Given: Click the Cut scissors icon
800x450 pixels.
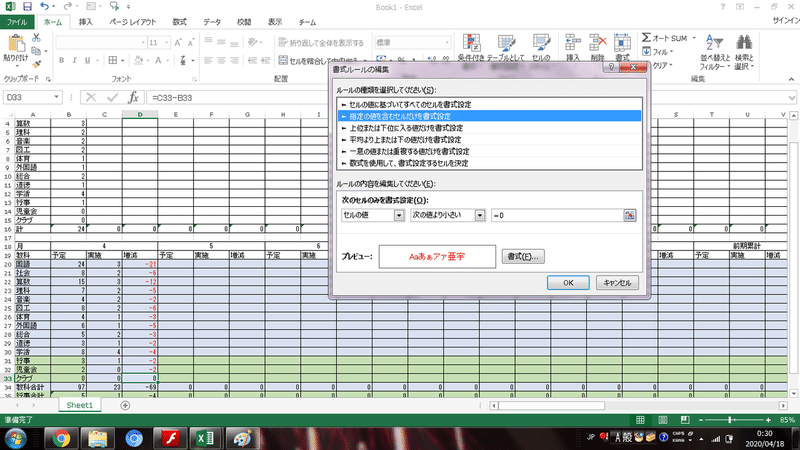Looking at the screenshot, I should click(x=36, y=38).
